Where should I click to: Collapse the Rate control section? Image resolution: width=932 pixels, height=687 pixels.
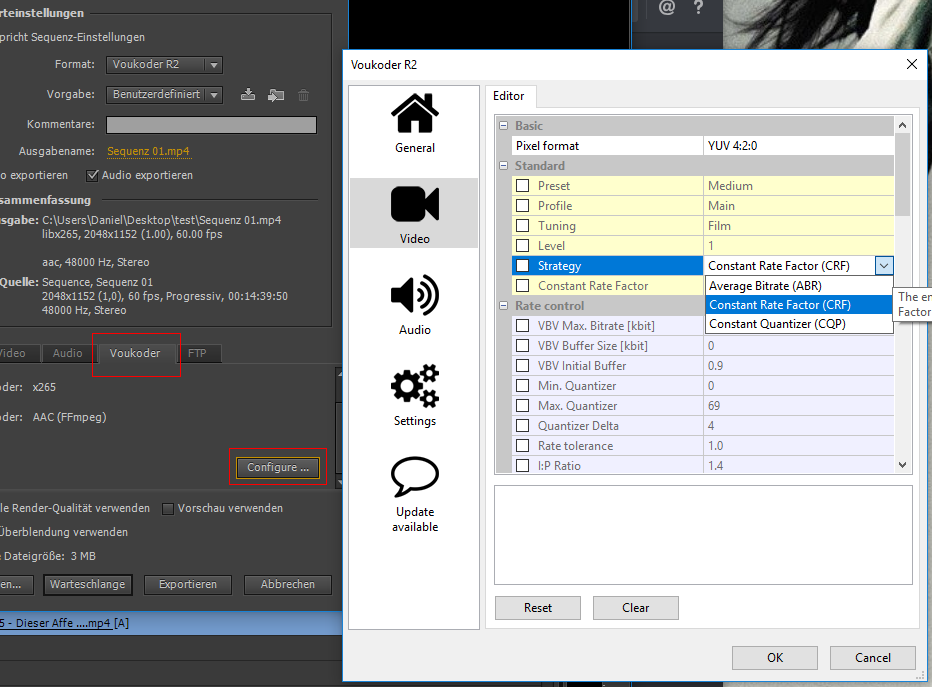pos(504,306)
